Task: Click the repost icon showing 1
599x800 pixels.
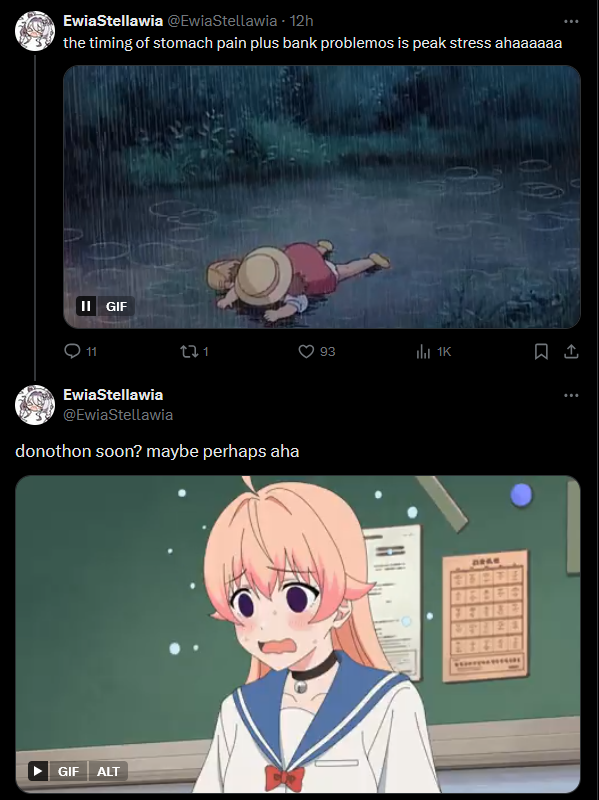Action: coord(188,351)
